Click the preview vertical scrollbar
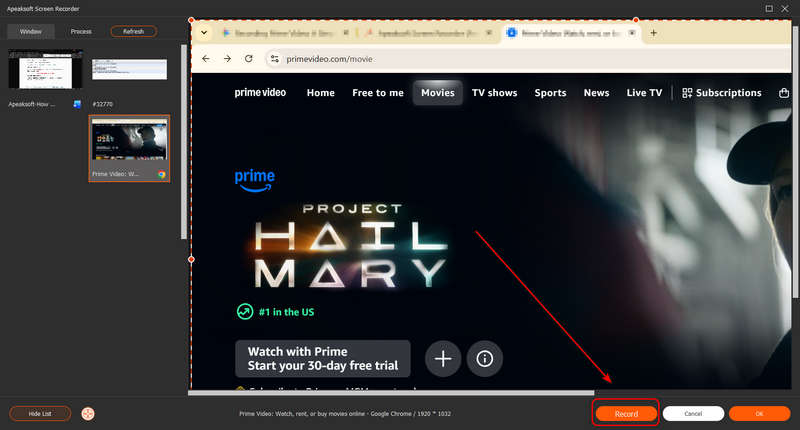This screenshot has width=800, height=430. (795, 162)
